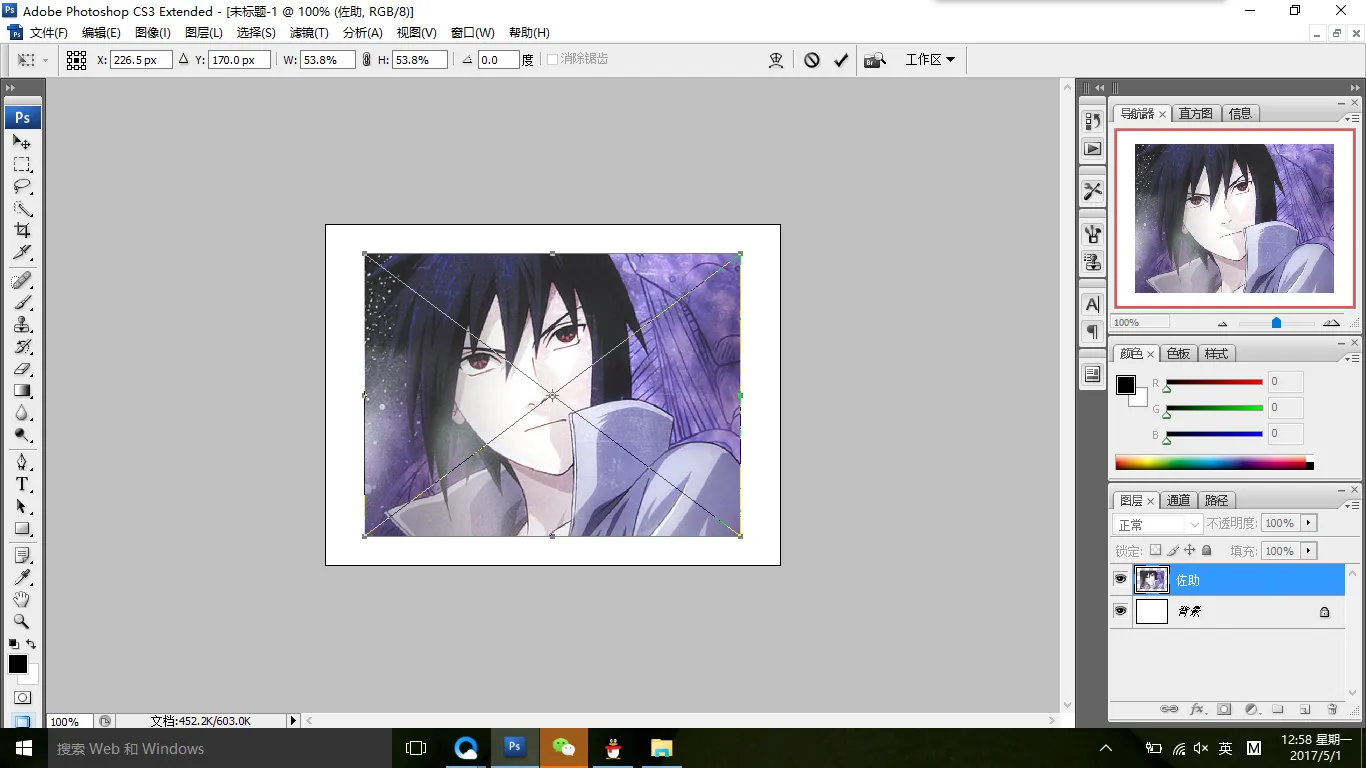Open the Brushes panel from the dock
Image resolution: width=1366 pixels, height=768 pixels.
click(x=1093, y=234)
